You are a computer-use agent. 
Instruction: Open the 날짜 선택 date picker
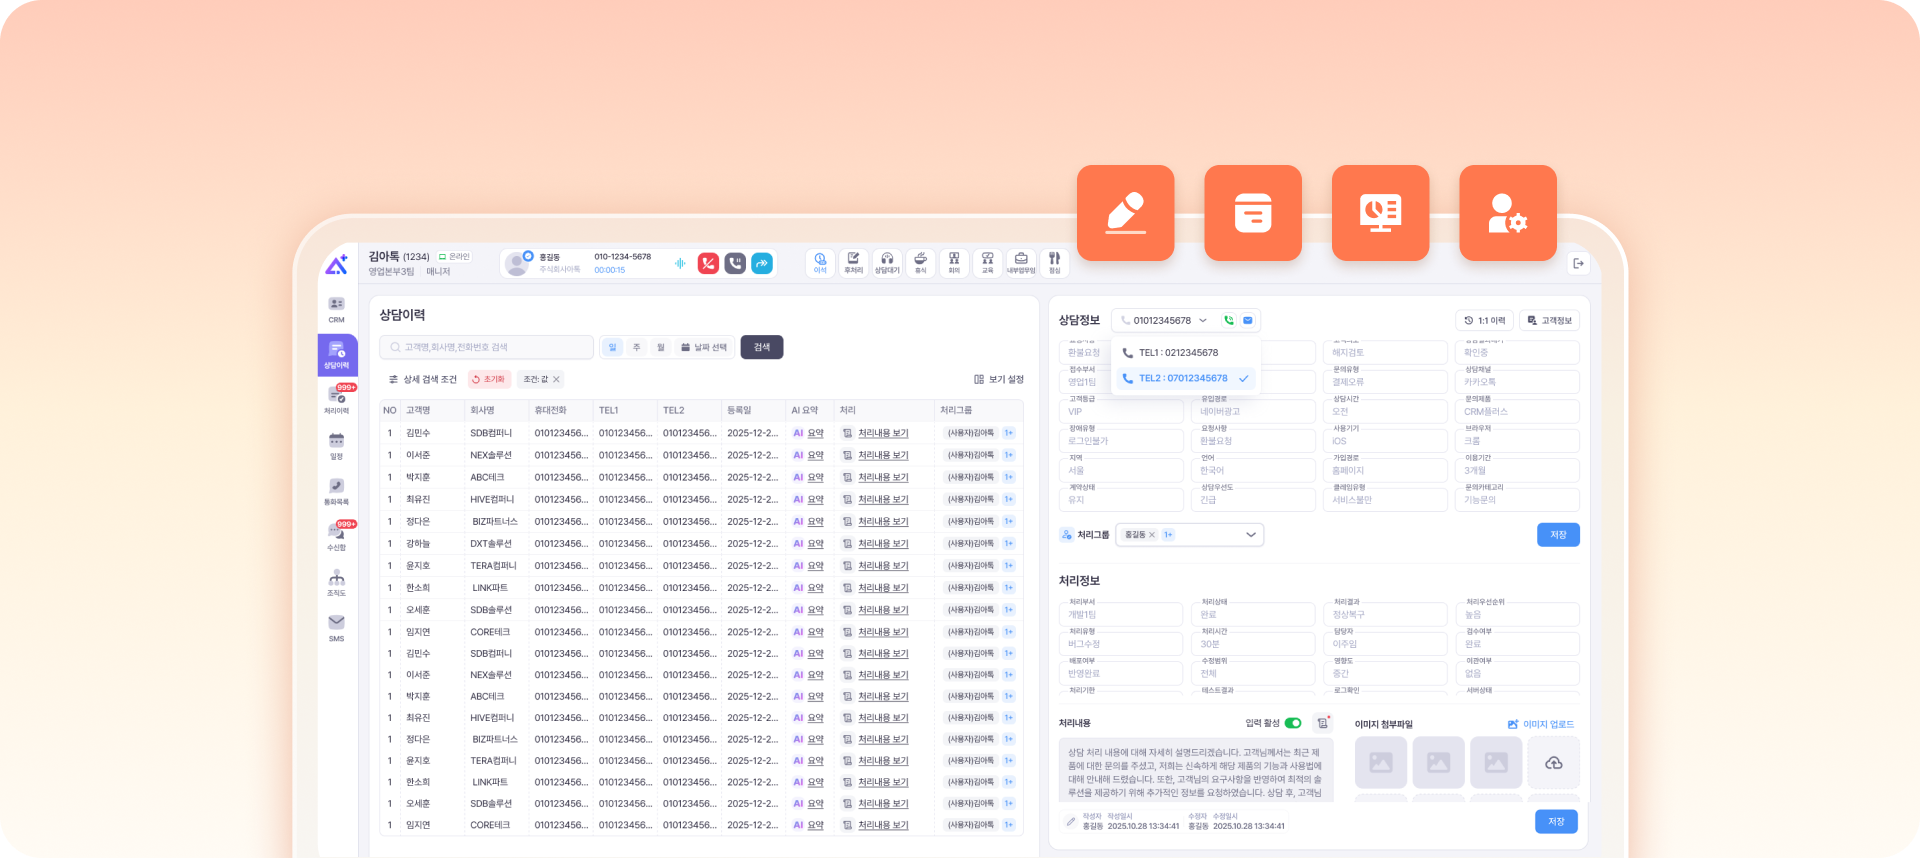click(704, 347)
